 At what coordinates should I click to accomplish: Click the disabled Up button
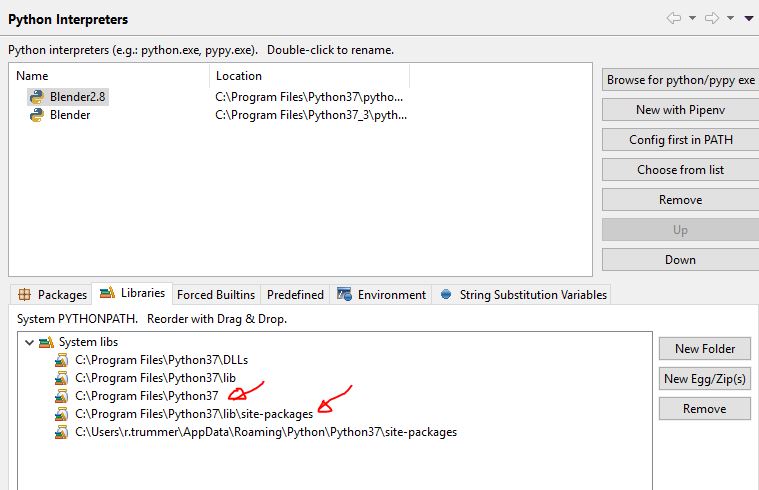point(681,230)
